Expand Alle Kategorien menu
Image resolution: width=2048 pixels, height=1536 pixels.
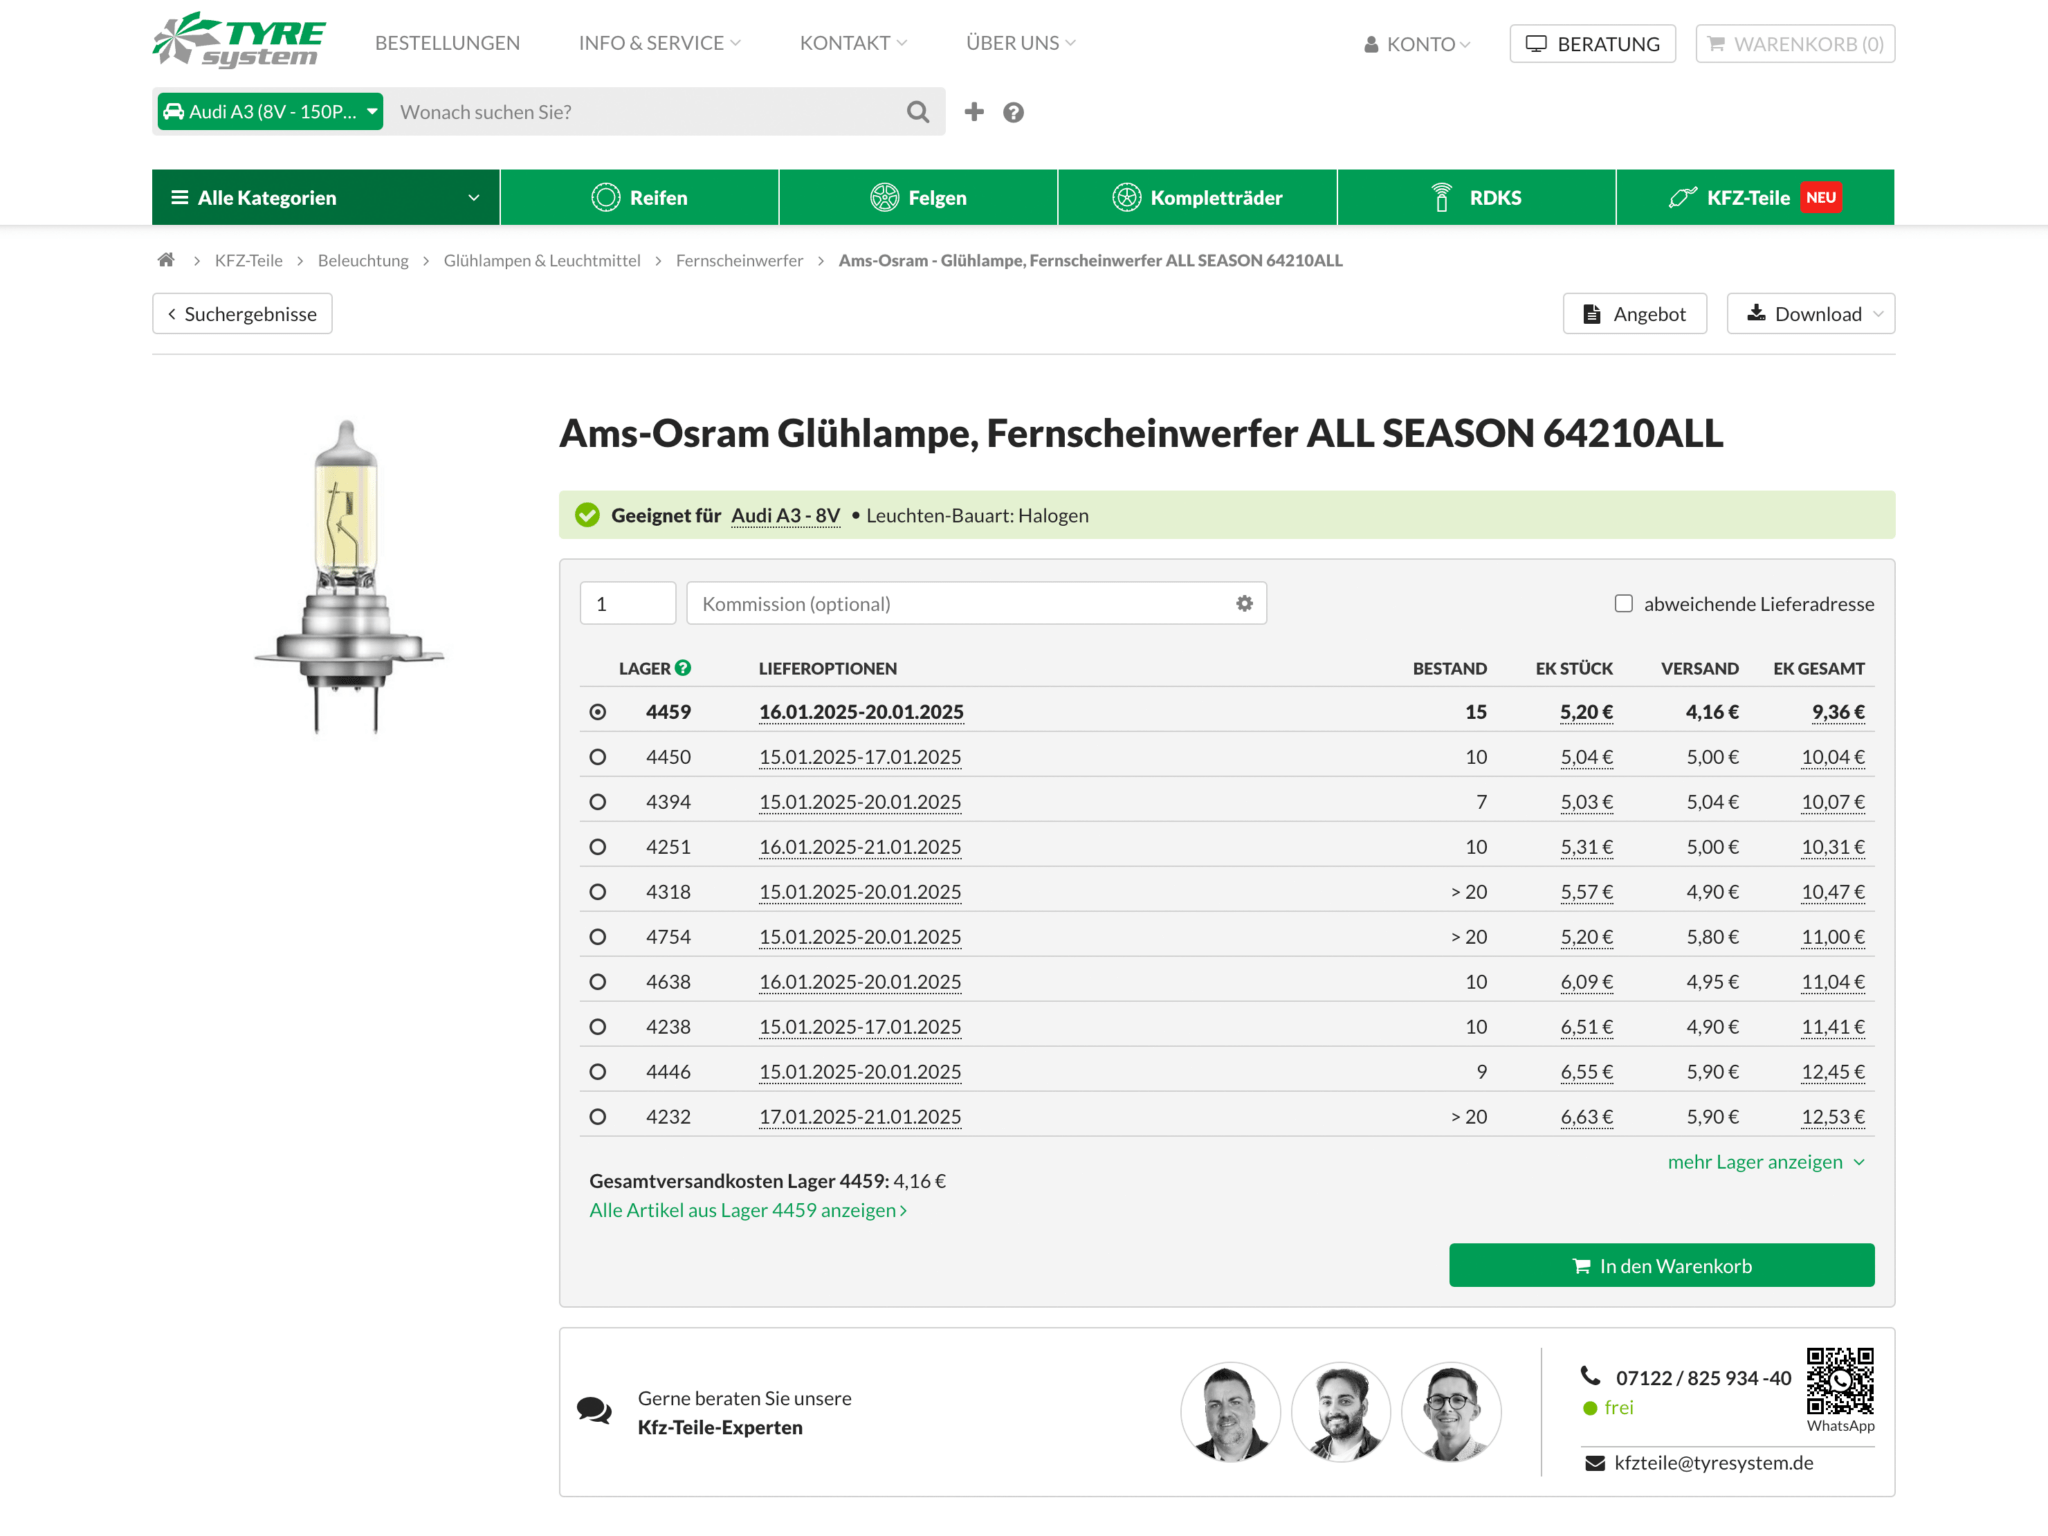325,197
